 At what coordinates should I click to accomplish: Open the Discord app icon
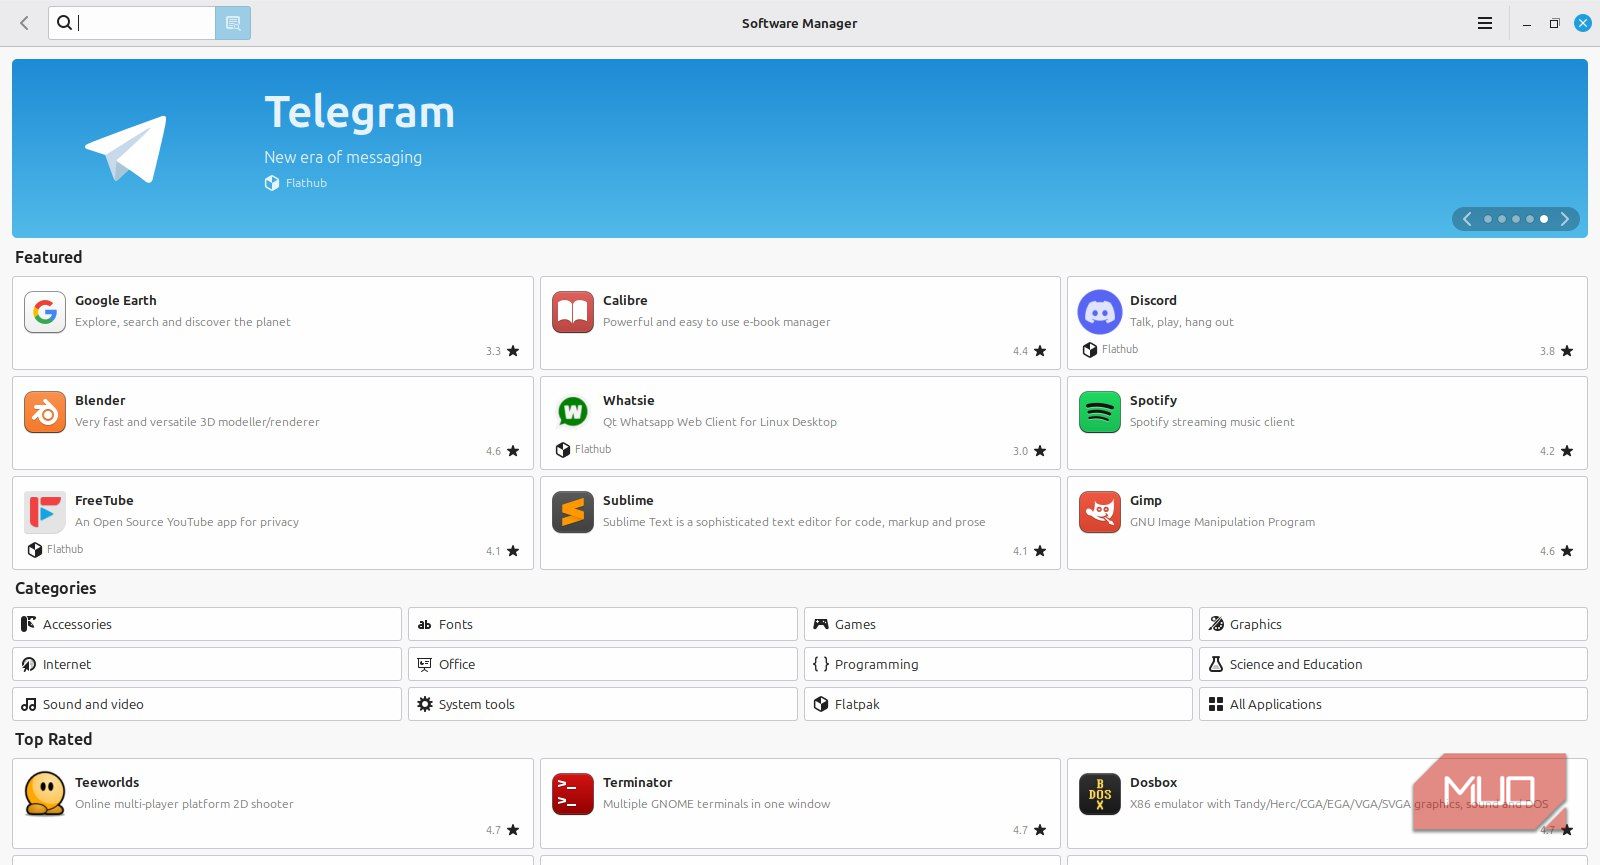tap(1100, 313)
